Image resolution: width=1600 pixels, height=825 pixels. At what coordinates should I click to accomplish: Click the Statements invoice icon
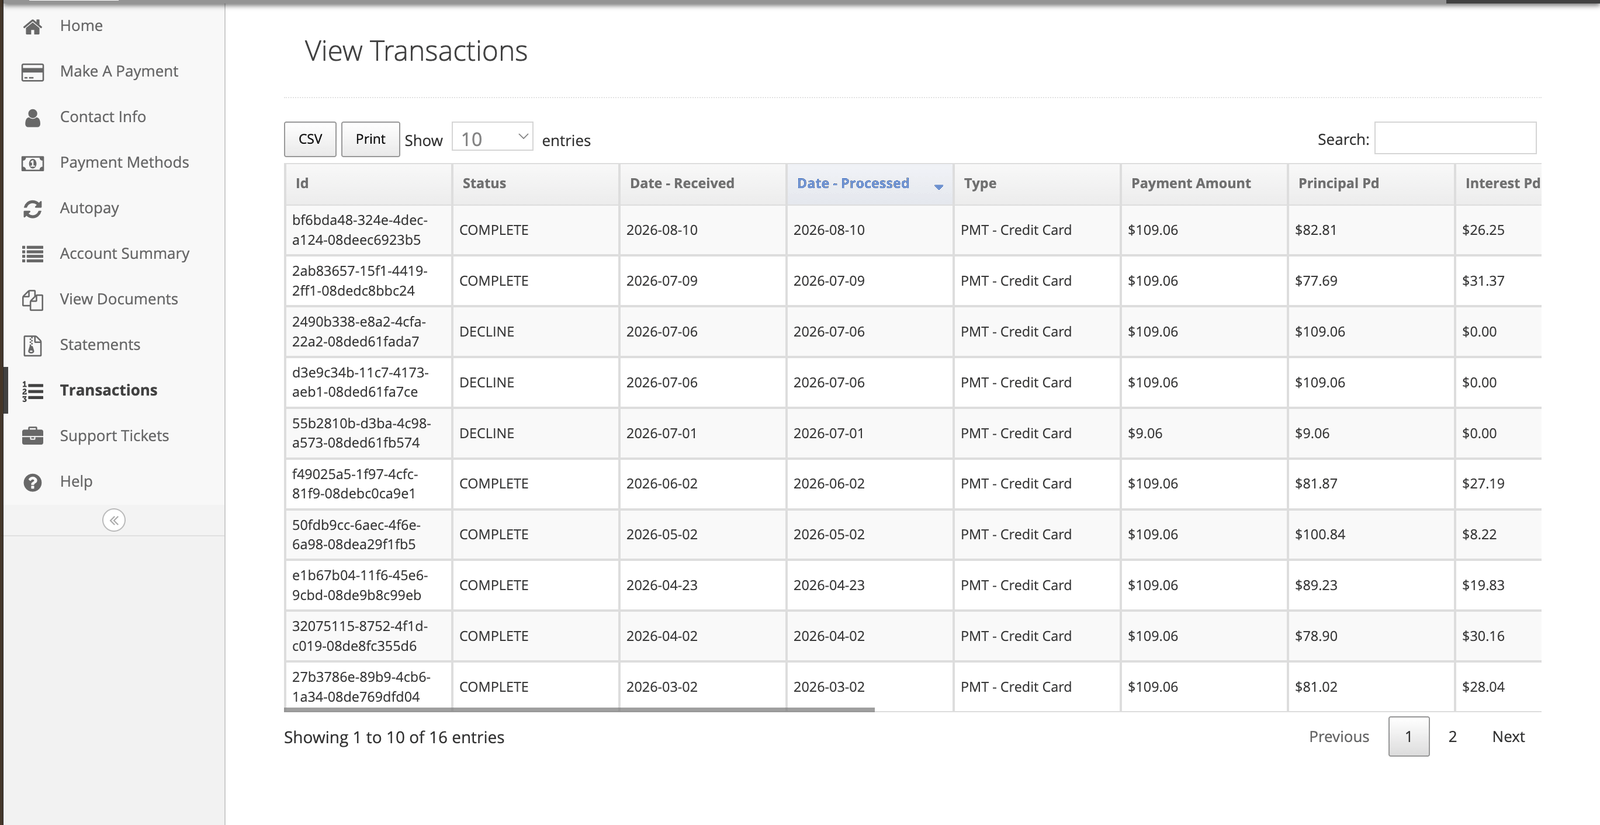click(x=33, y=346)
